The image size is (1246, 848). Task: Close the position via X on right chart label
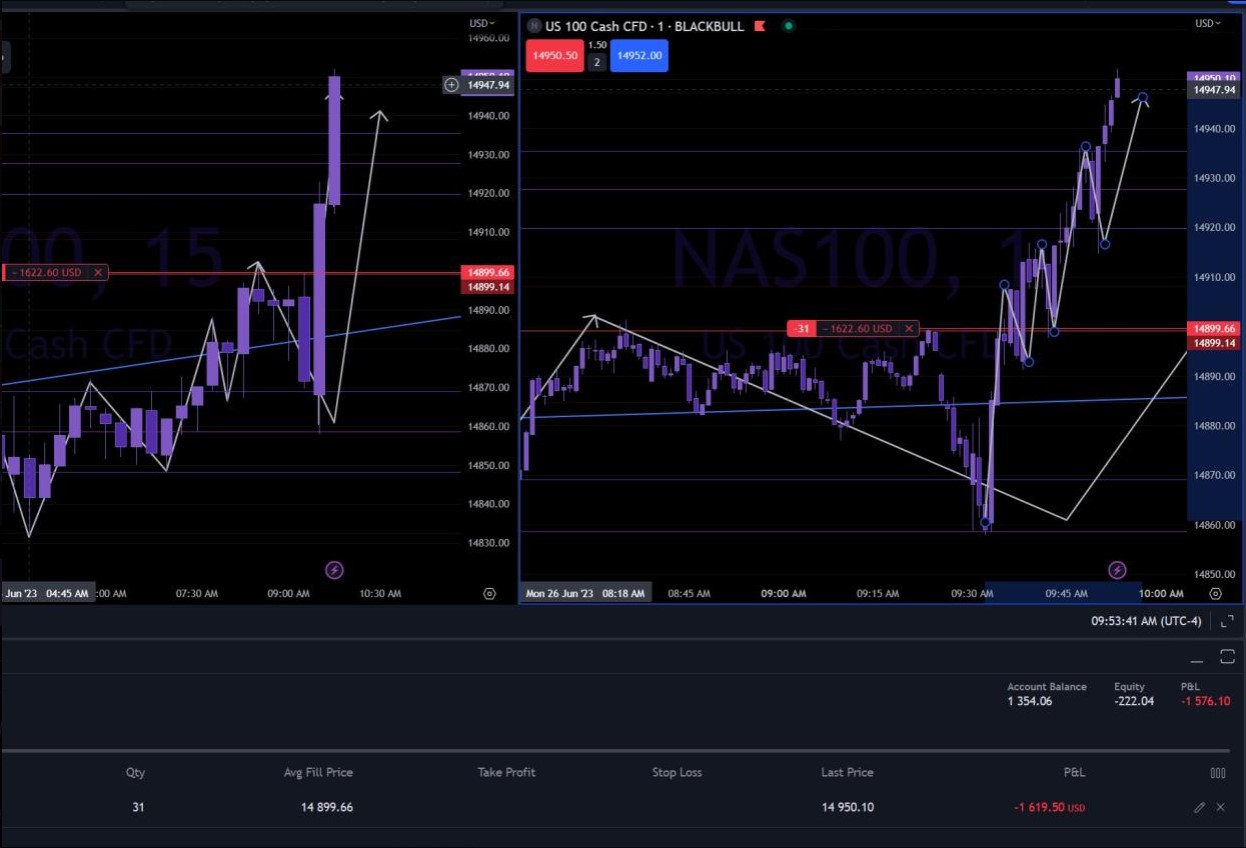pos(908,328)
